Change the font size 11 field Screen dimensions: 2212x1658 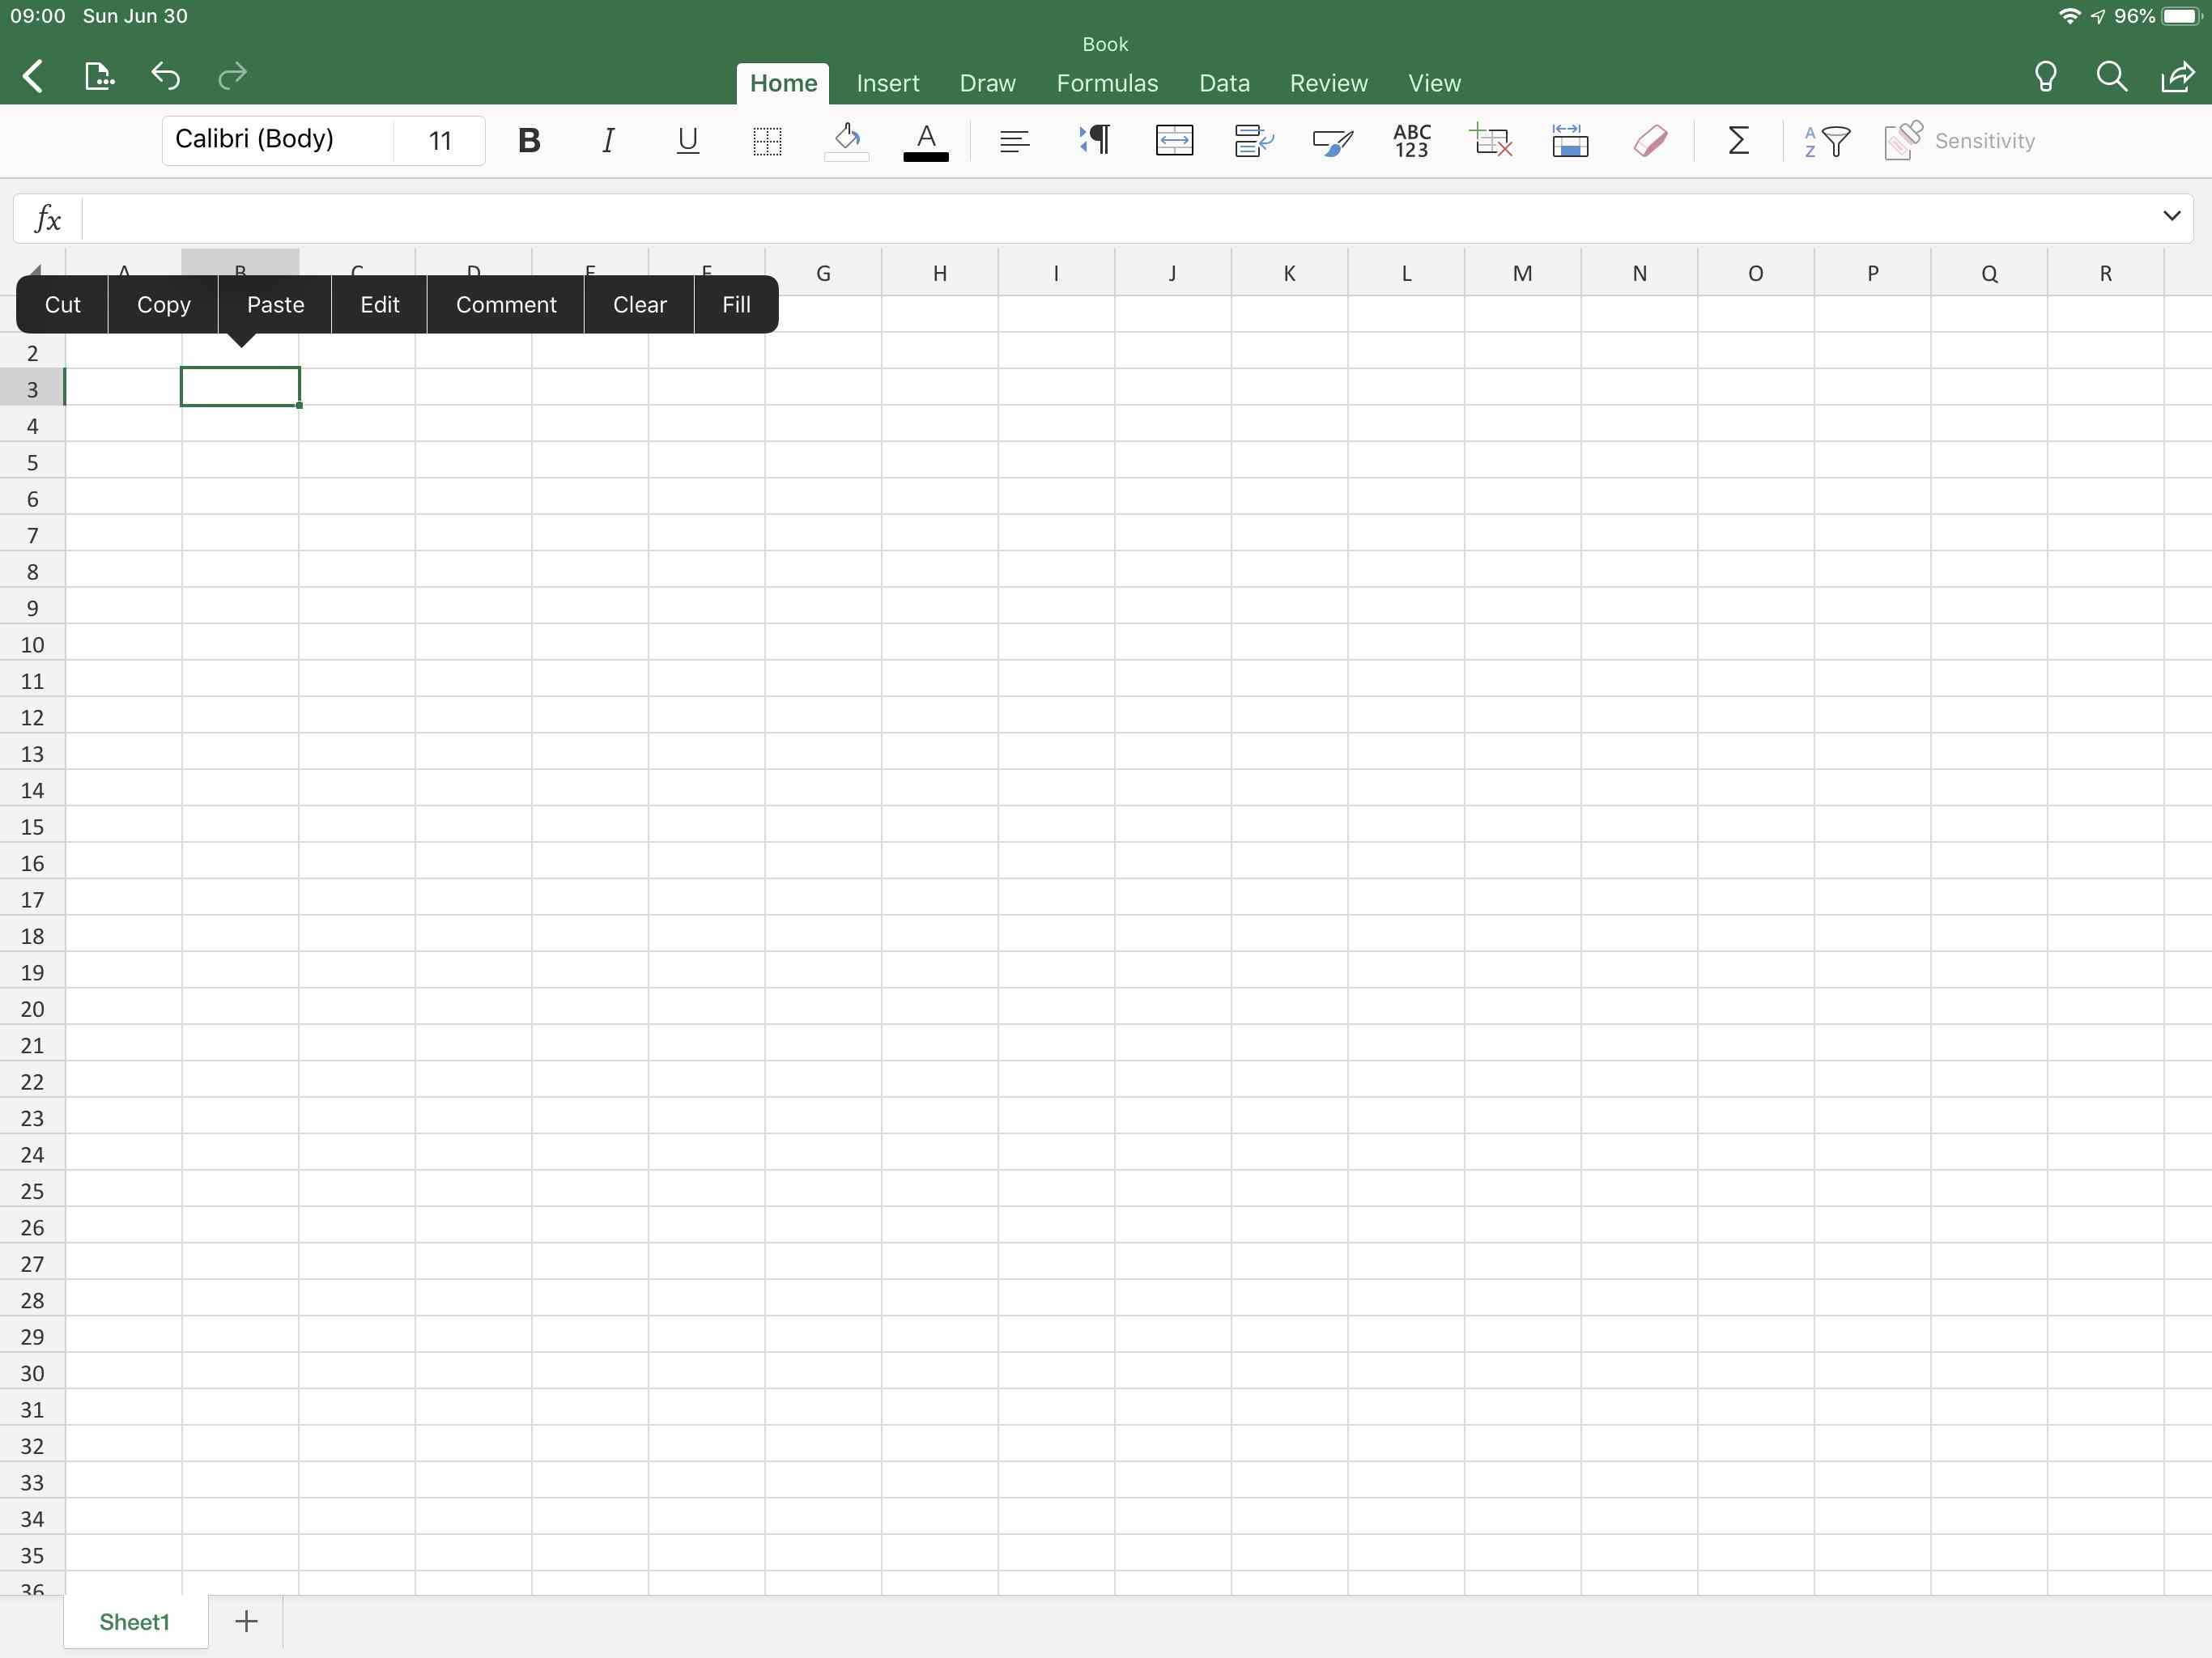coord(440,140)
